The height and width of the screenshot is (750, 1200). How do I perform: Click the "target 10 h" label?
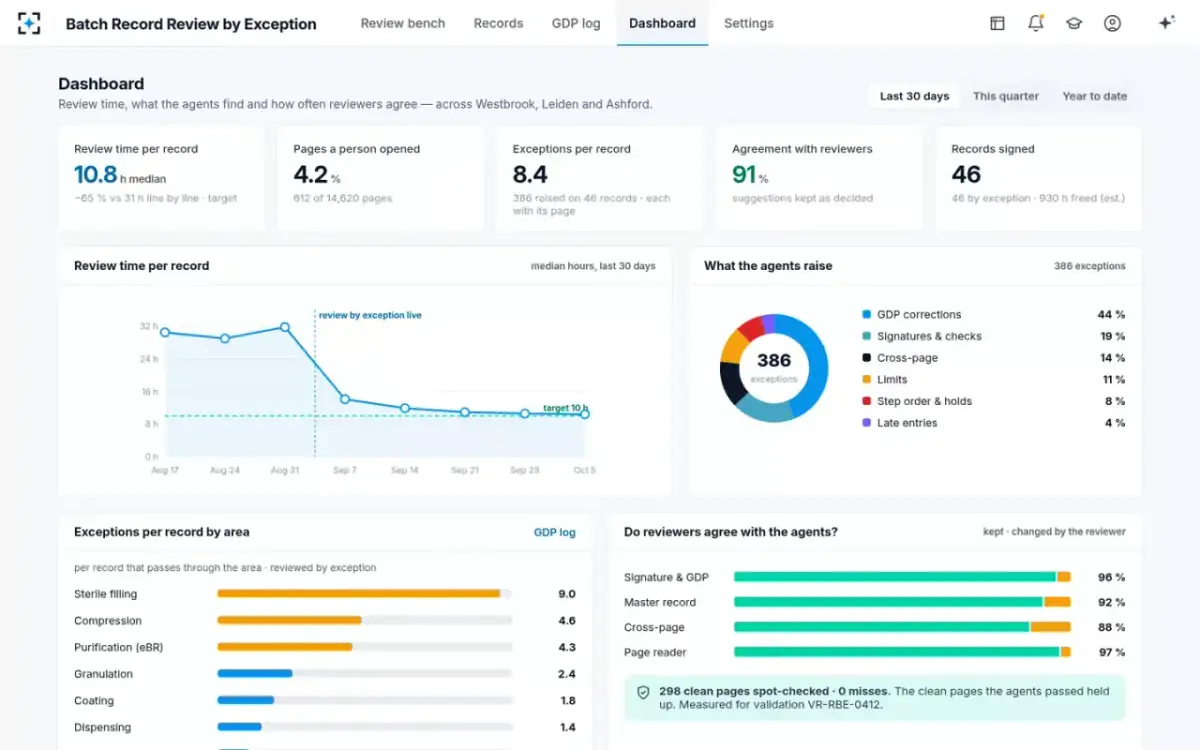(x=565, y=407)
